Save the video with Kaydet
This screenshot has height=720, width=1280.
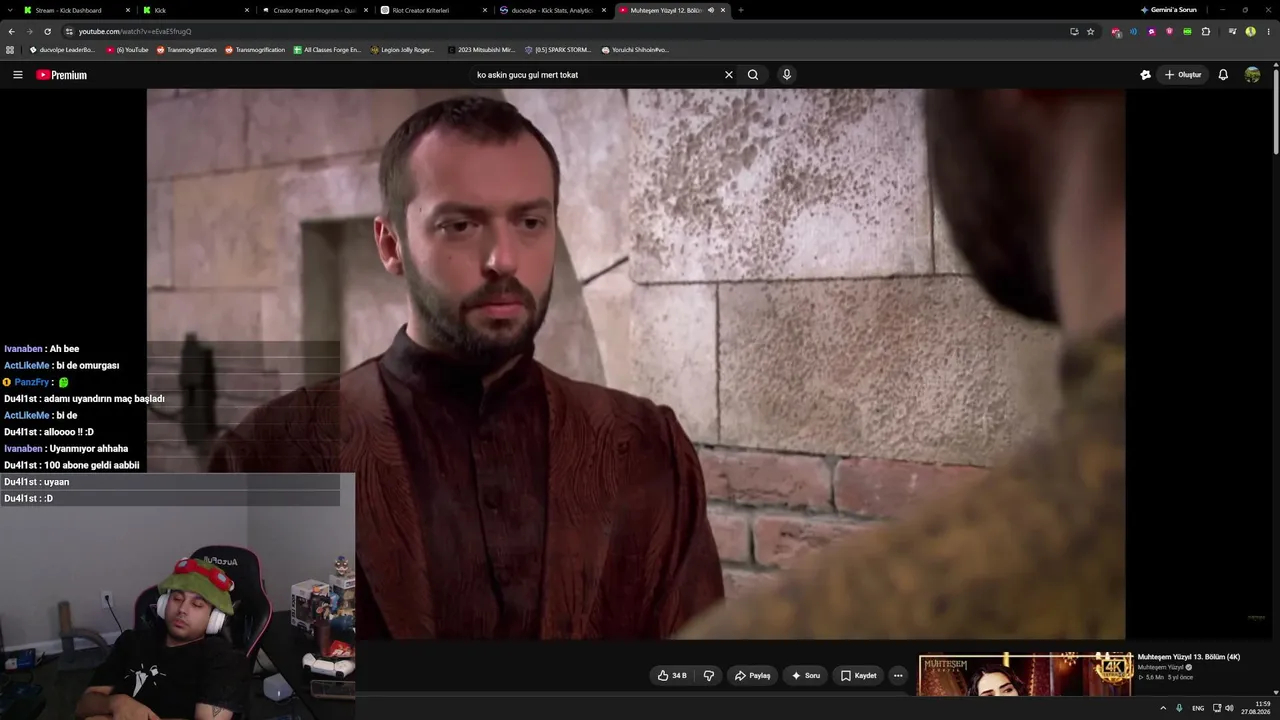(858, 676)
